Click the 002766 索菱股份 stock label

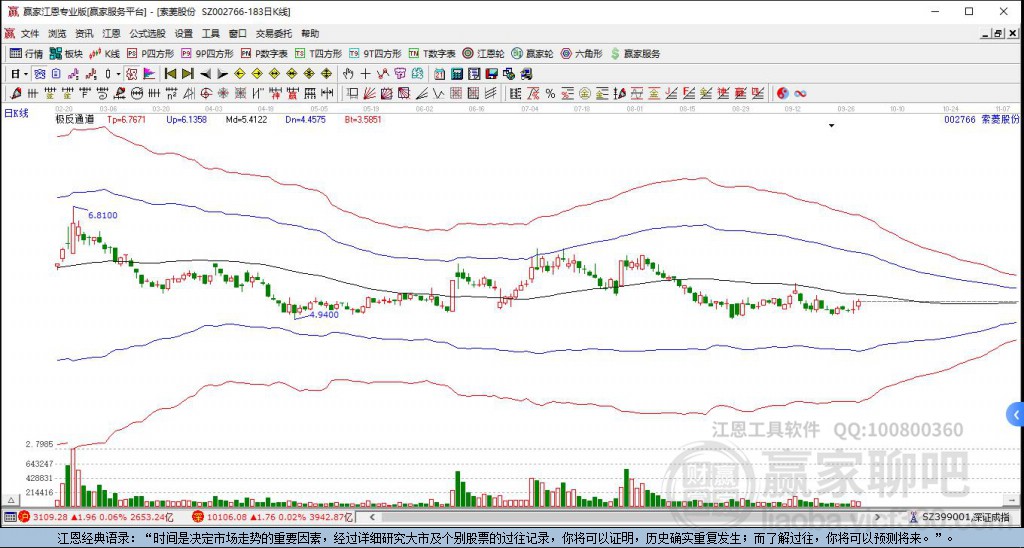982,120
